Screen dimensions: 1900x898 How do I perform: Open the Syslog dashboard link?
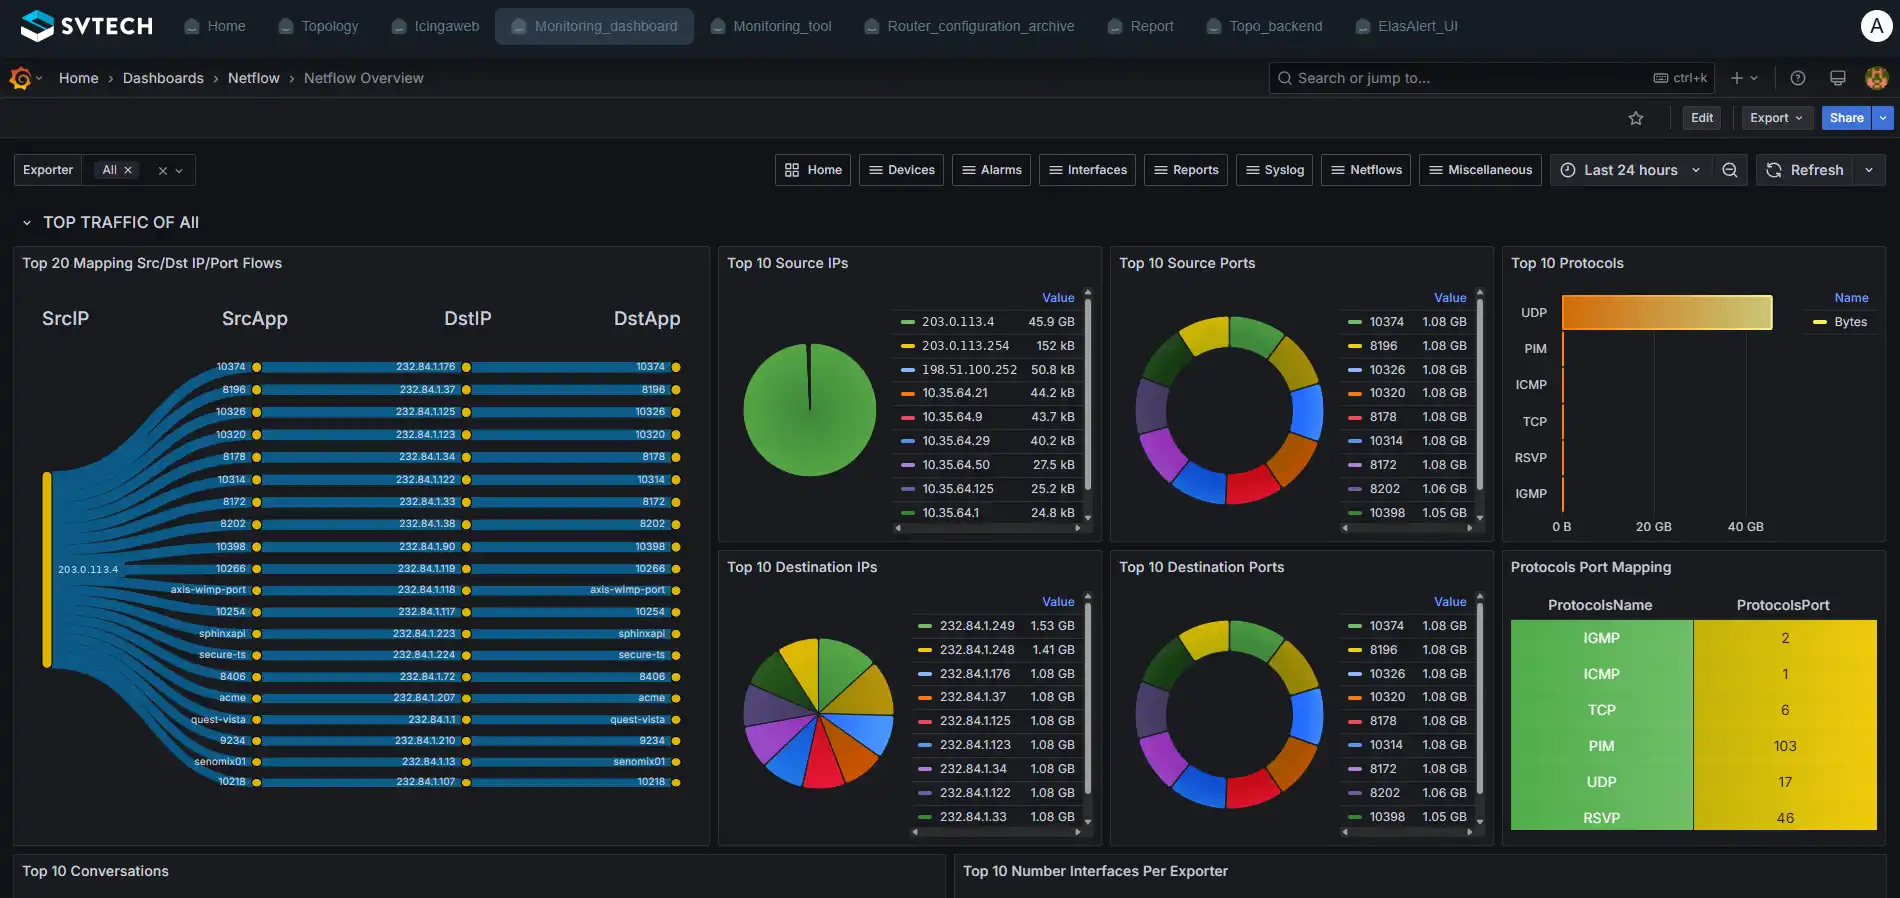[x=1275, y=170]
